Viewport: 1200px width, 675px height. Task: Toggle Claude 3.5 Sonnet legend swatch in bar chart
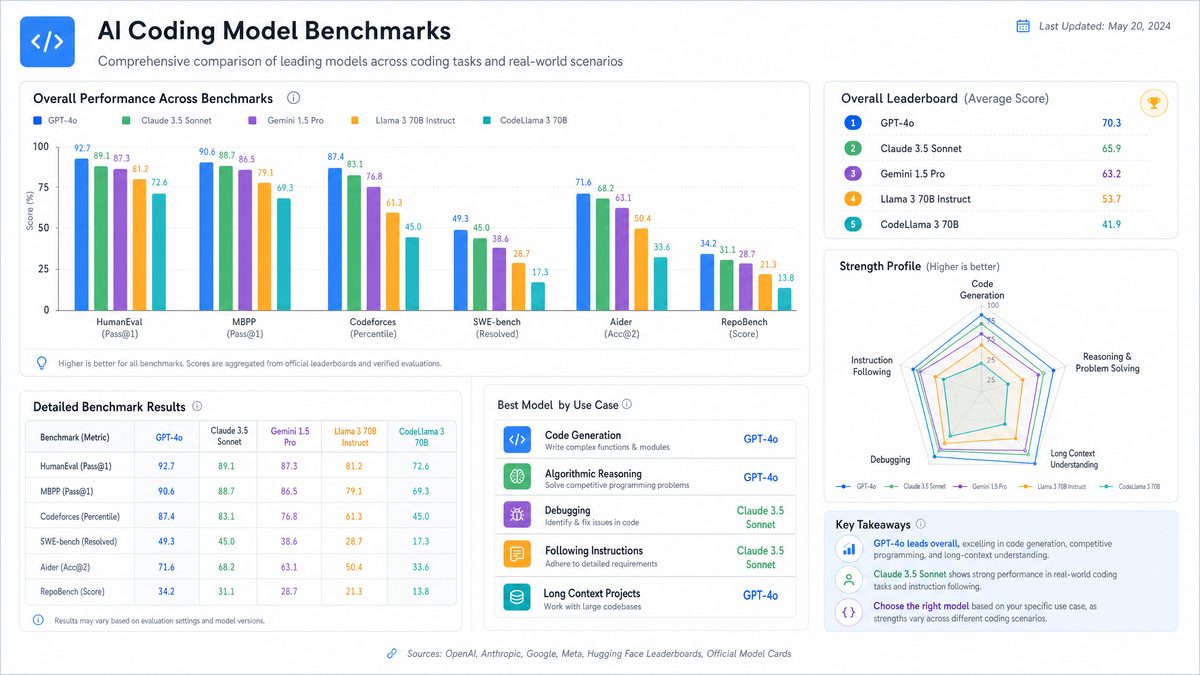click(x=127, y=120)
